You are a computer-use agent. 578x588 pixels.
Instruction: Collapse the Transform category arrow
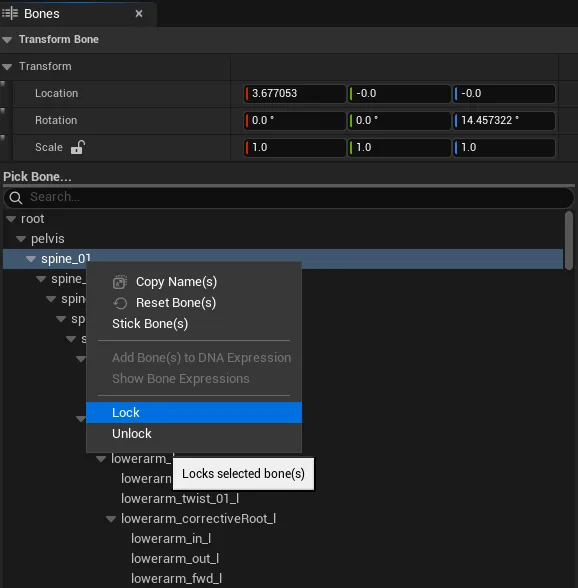coord(7,67)
